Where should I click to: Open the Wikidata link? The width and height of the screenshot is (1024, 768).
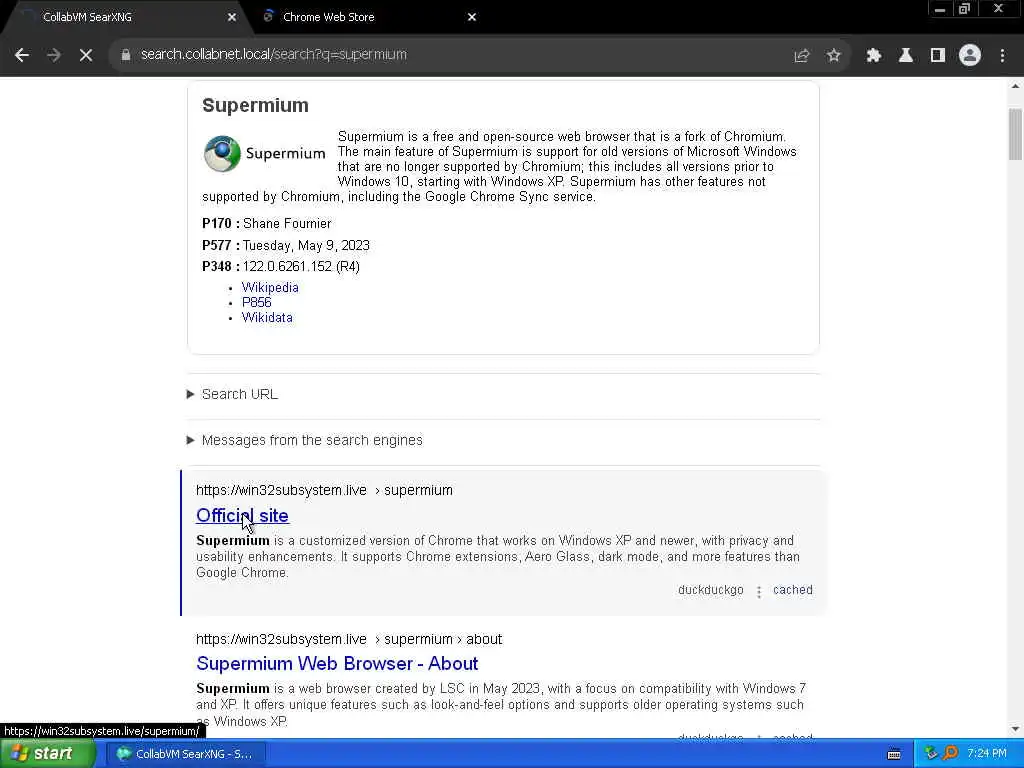point(267,317)
